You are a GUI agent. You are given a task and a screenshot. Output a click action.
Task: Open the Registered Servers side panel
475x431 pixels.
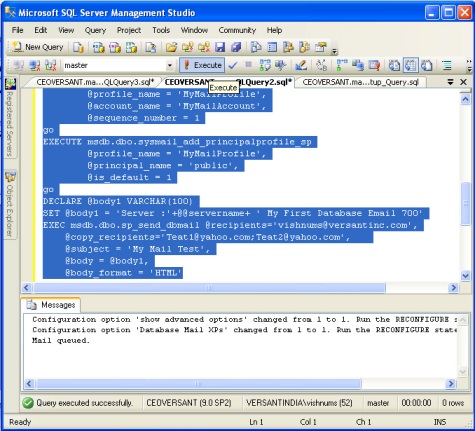[10, 117]
